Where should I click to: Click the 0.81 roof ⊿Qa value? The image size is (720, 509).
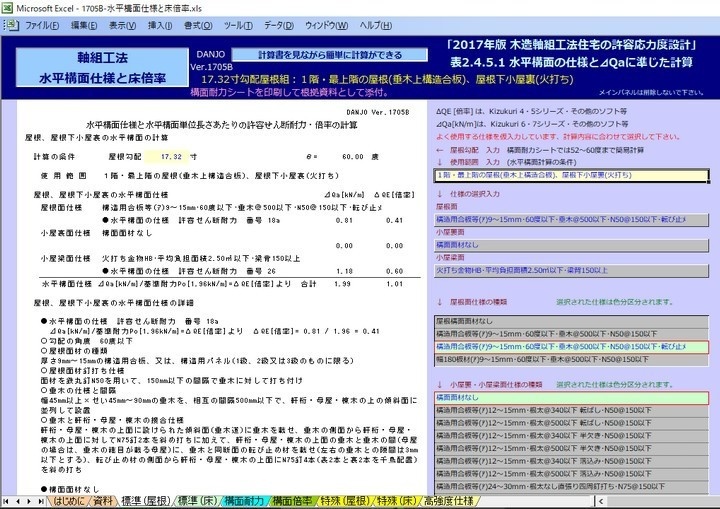click(344, 221)
